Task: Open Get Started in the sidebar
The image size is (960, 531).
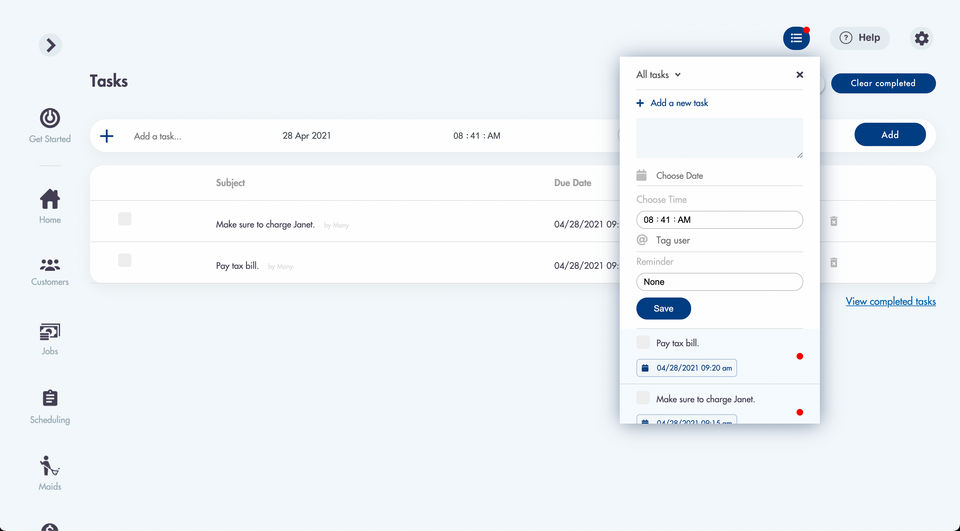Action: coord(50,126)
